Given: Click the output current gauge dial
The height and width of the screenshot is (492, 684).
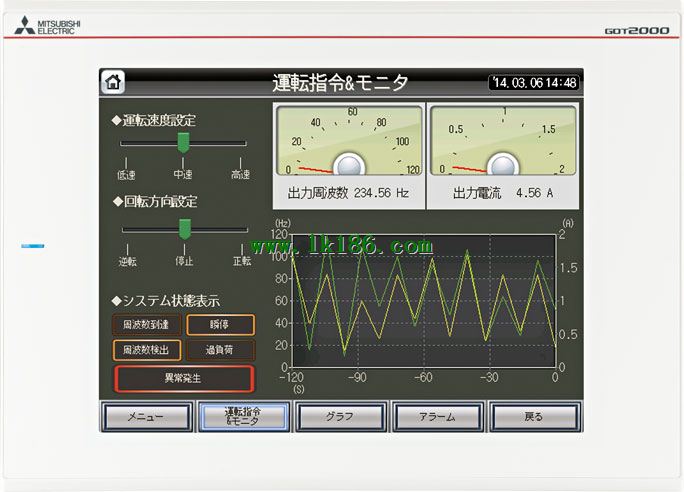Looking at the screenshot, I should [x=503, y=141].
